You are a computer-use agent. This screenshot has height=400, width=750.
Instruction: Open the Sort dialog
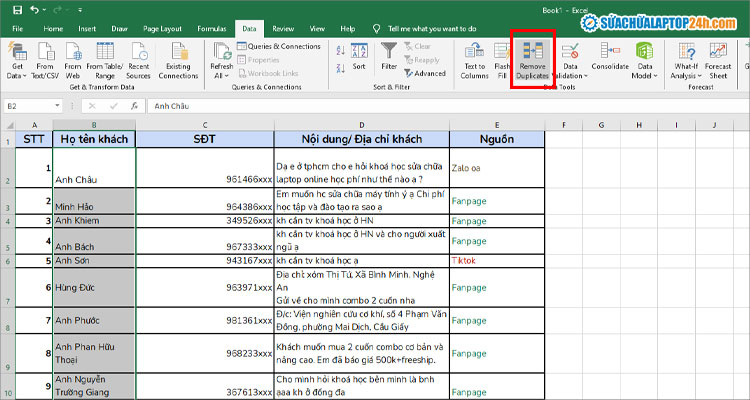tap(359, 56)
